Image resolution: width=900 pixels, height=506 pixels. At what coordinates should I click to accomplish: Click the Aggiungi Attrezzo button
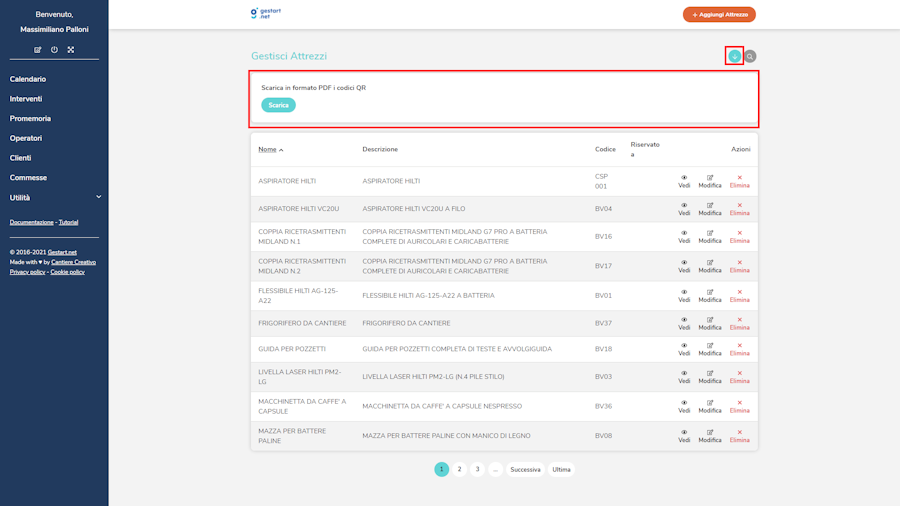point(719,15)
